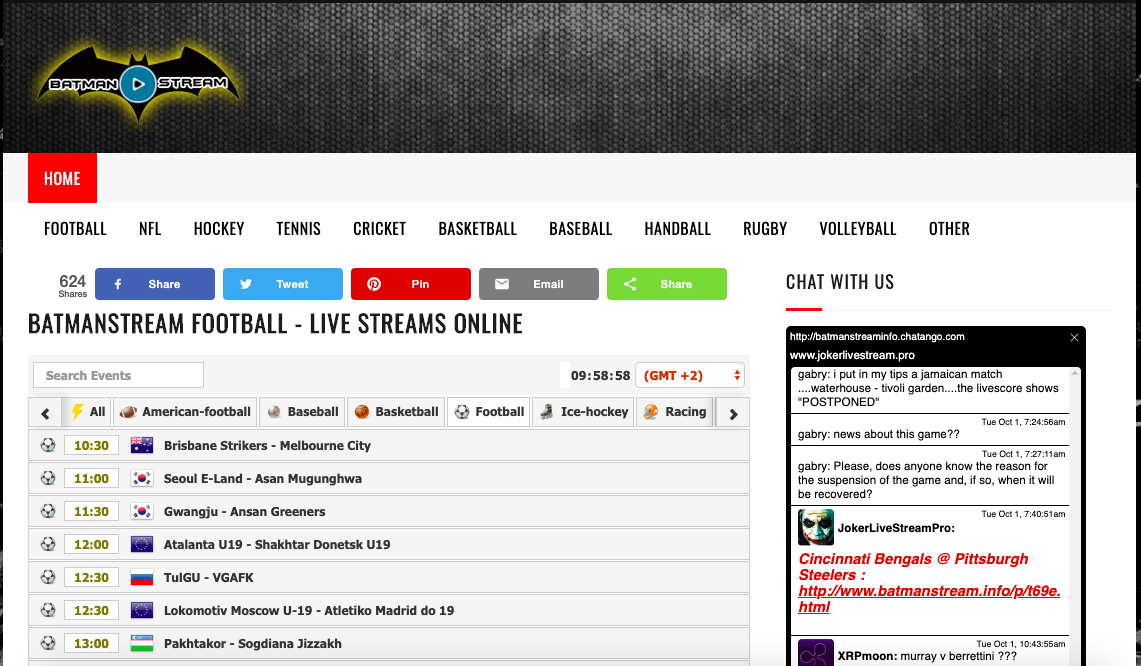1141x666 pixels.
Task: Click the 624 Shares counter
Action: [72, 285]
